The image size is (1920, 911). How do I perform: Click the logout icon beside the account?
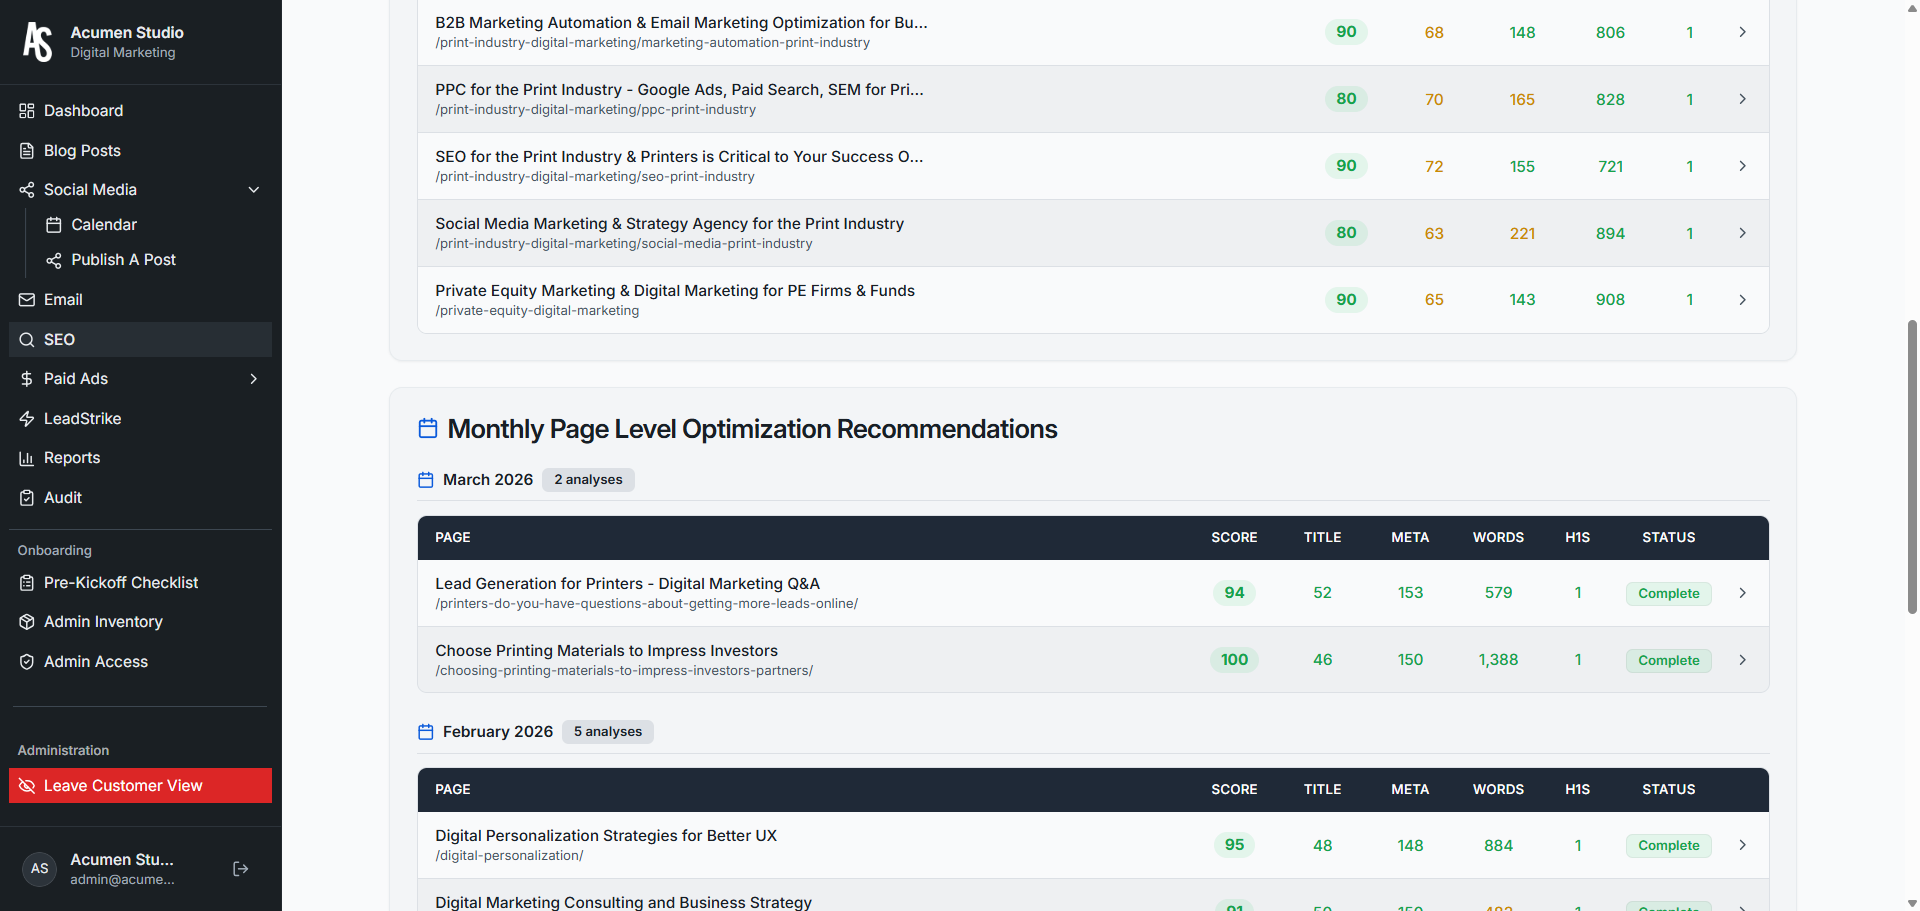click(240, 869)
